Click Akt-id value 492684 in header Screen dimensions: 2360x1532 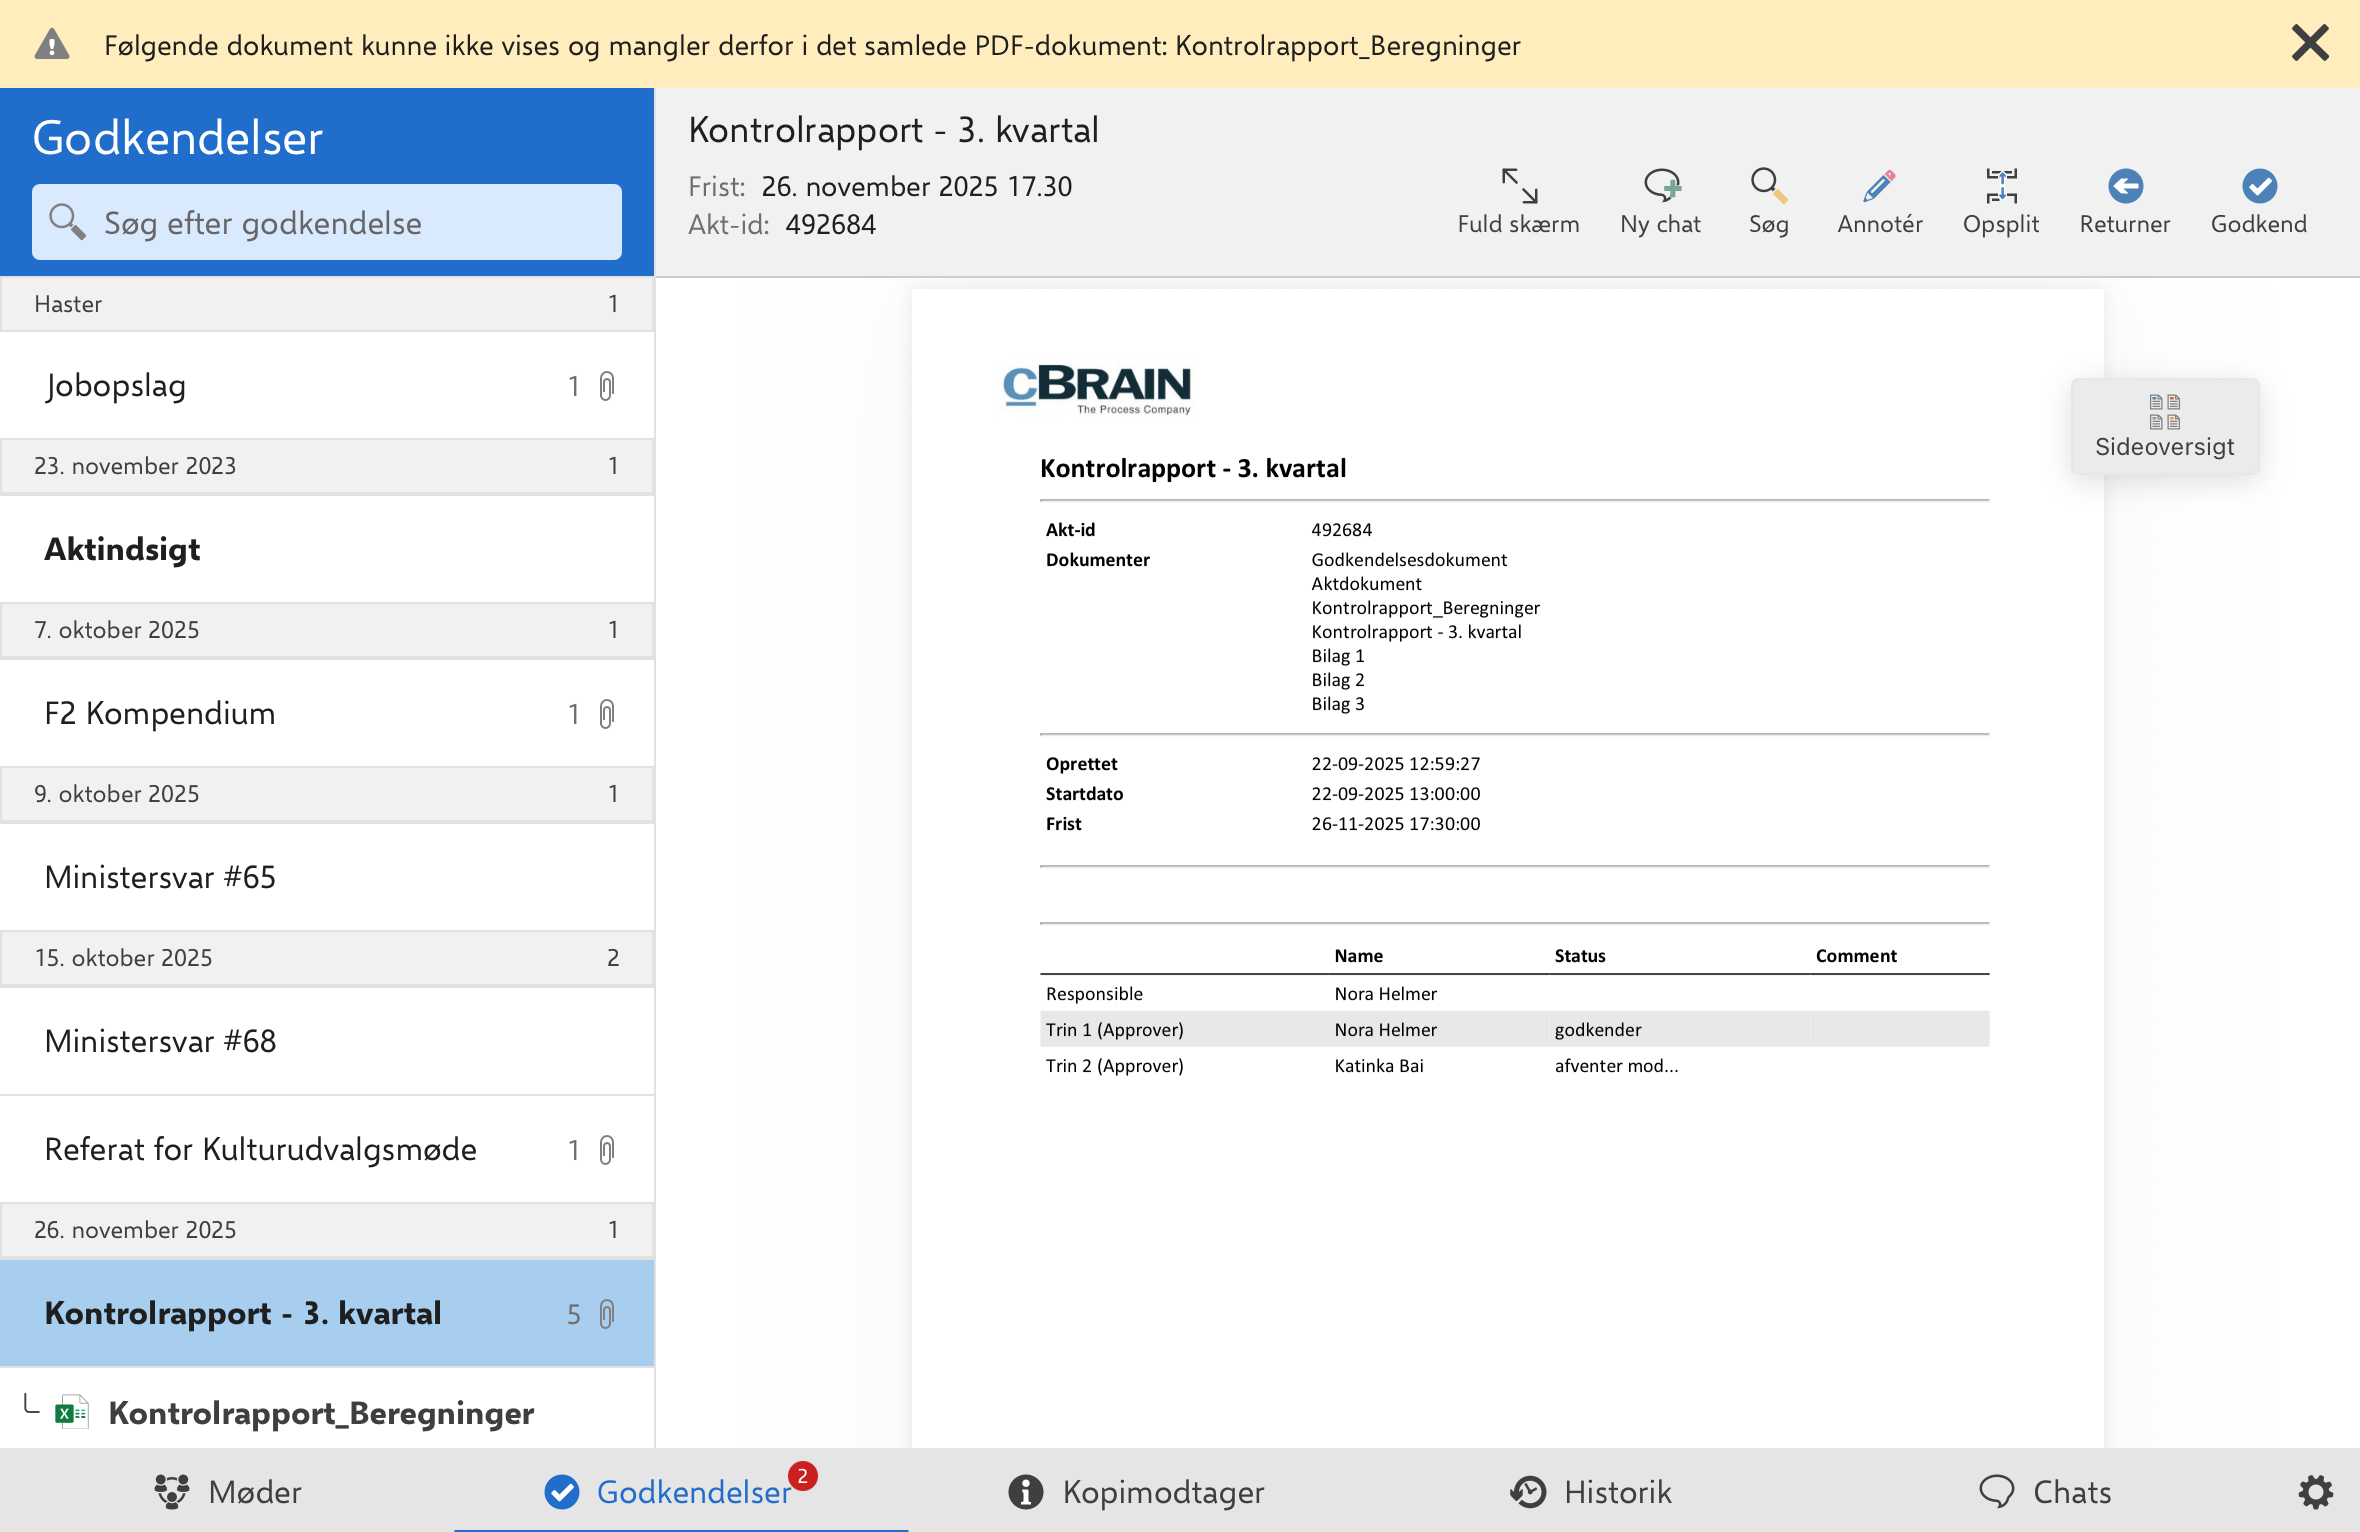click(830, 225)
